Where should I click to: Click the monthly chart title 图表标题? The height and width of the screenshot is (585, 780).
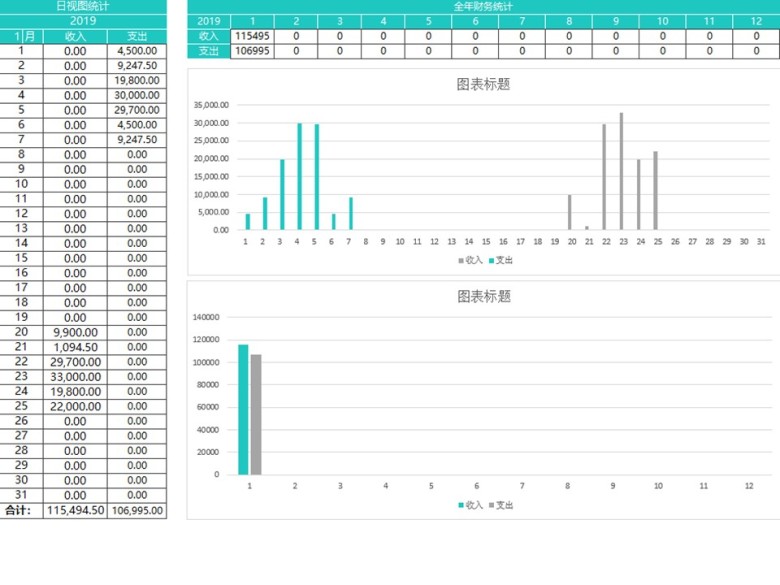pyautogui.click(x=484, y=296)
